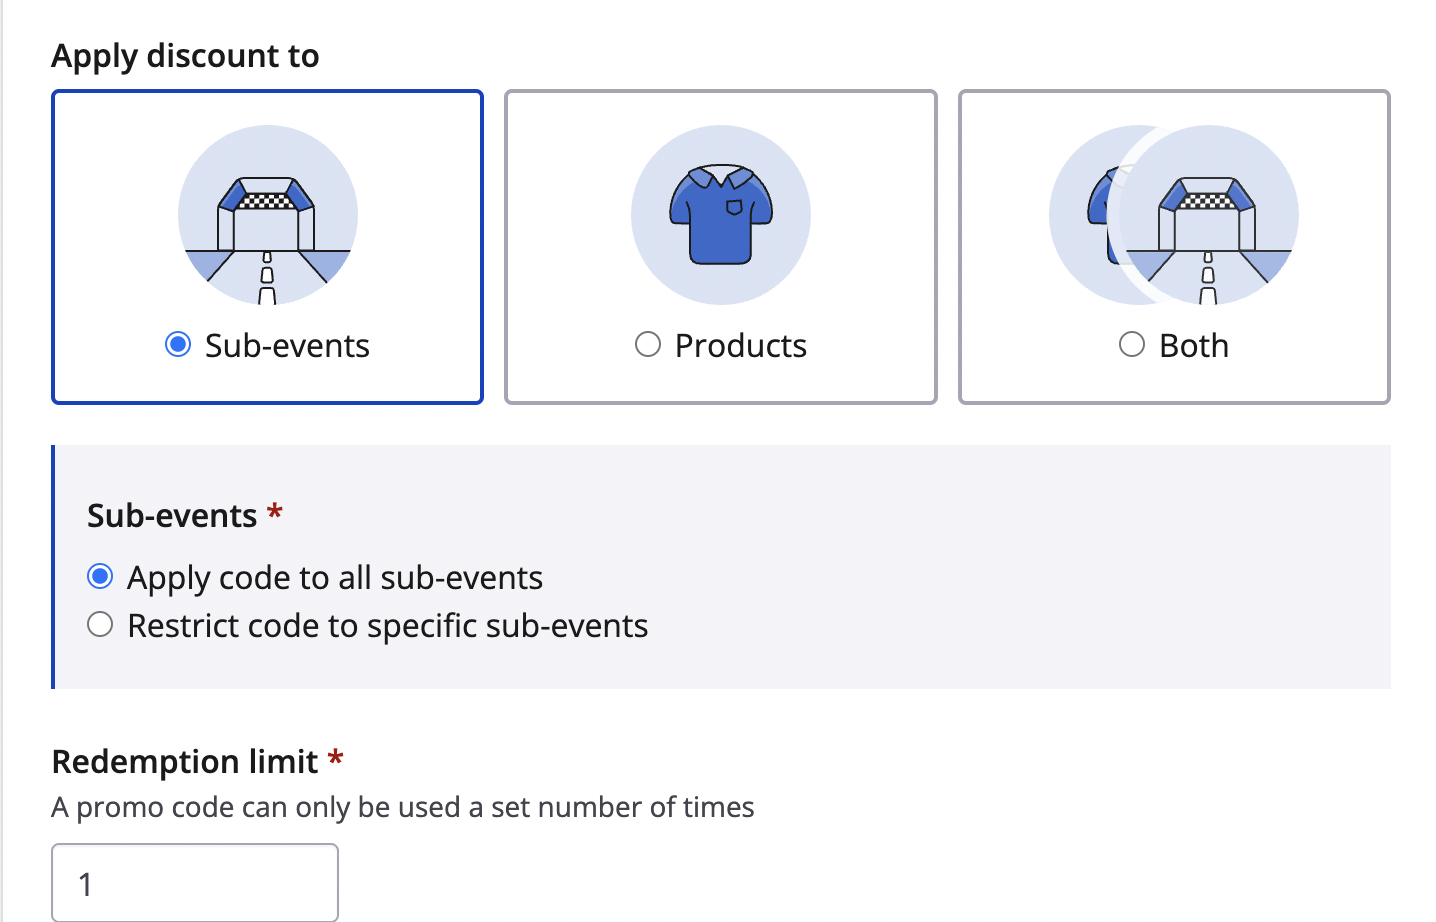The image size is (1436, 922).
Task: Click "Restrict code to specific sub-events" label text
Action: coord(387,626)
